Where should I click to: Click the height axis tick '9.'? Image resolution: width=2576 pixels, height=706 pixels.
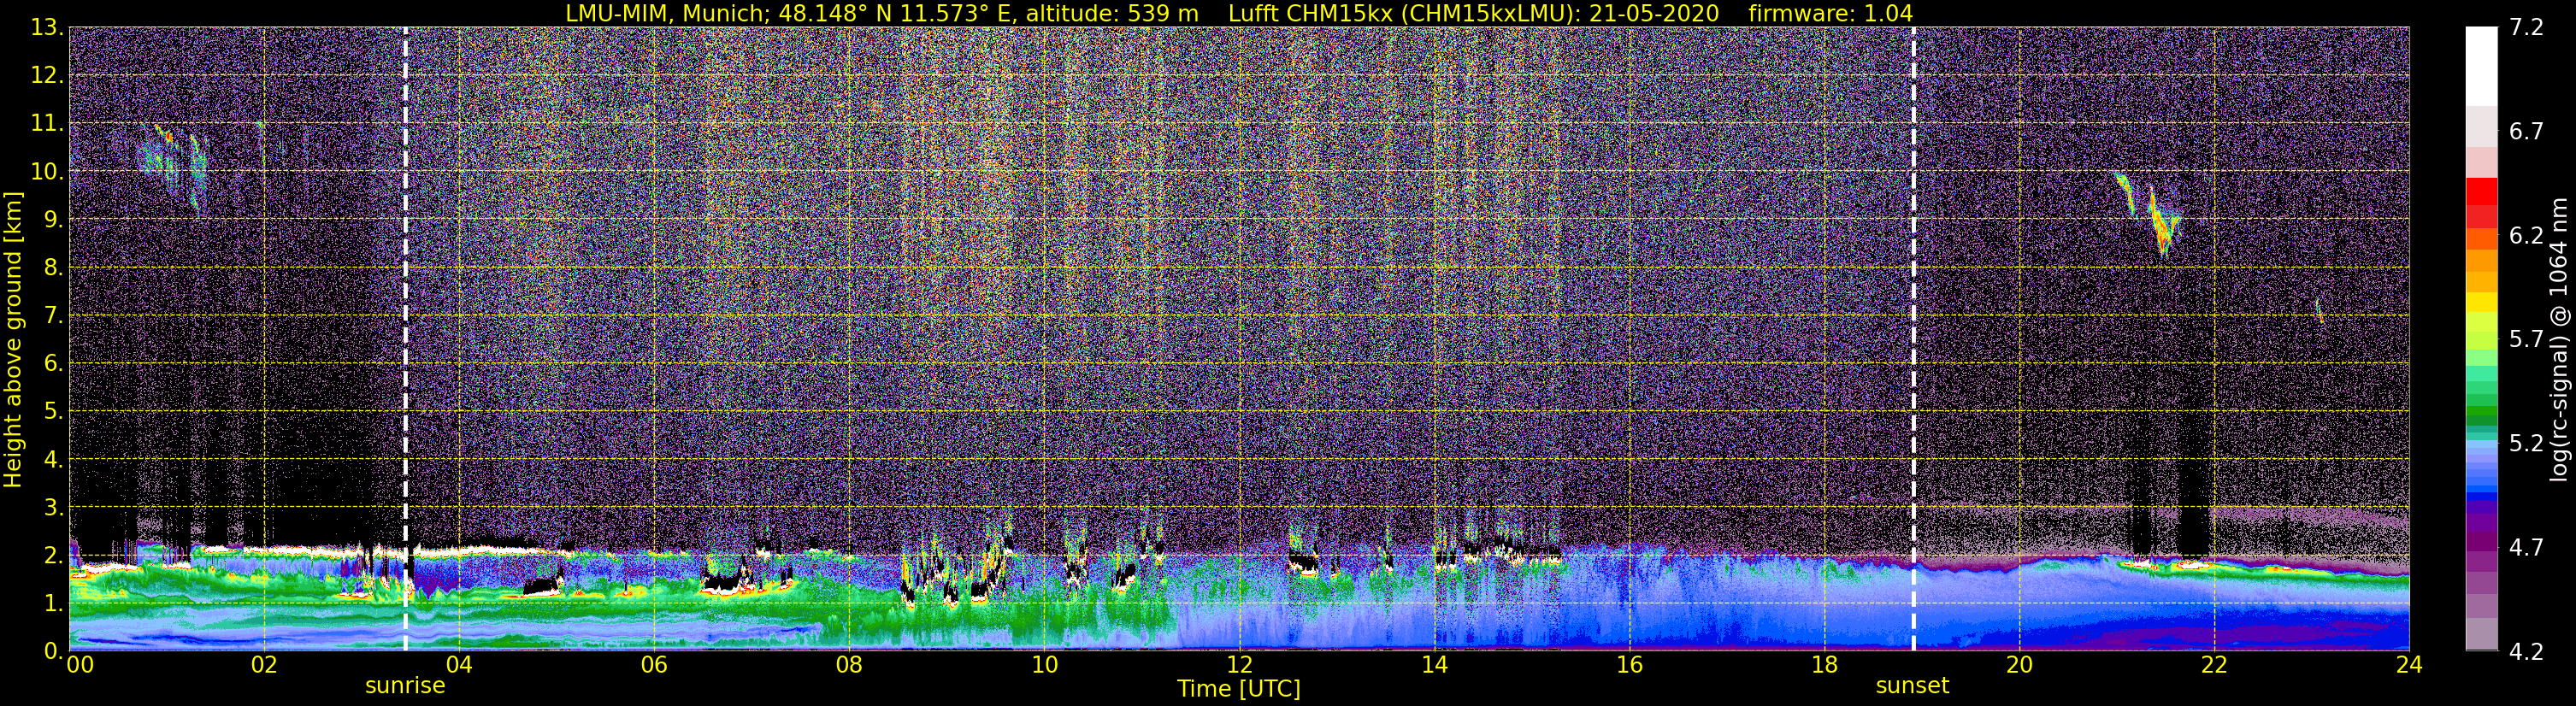[x=52, y=219]
